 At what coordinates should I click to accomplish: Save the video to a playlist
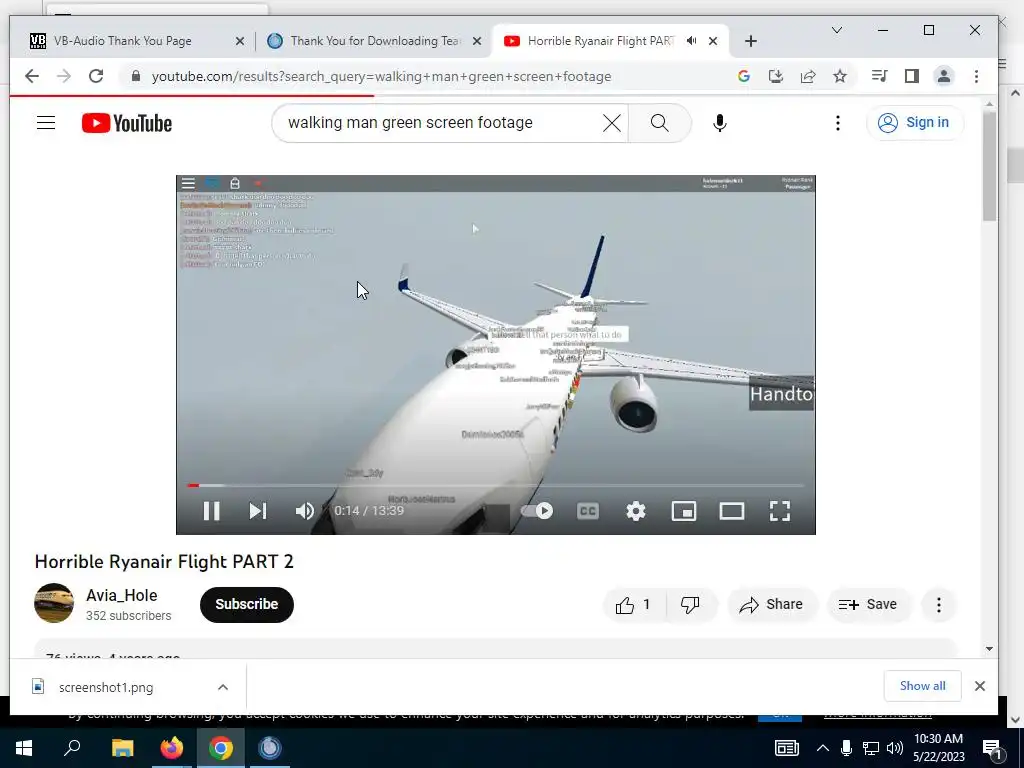868,605
